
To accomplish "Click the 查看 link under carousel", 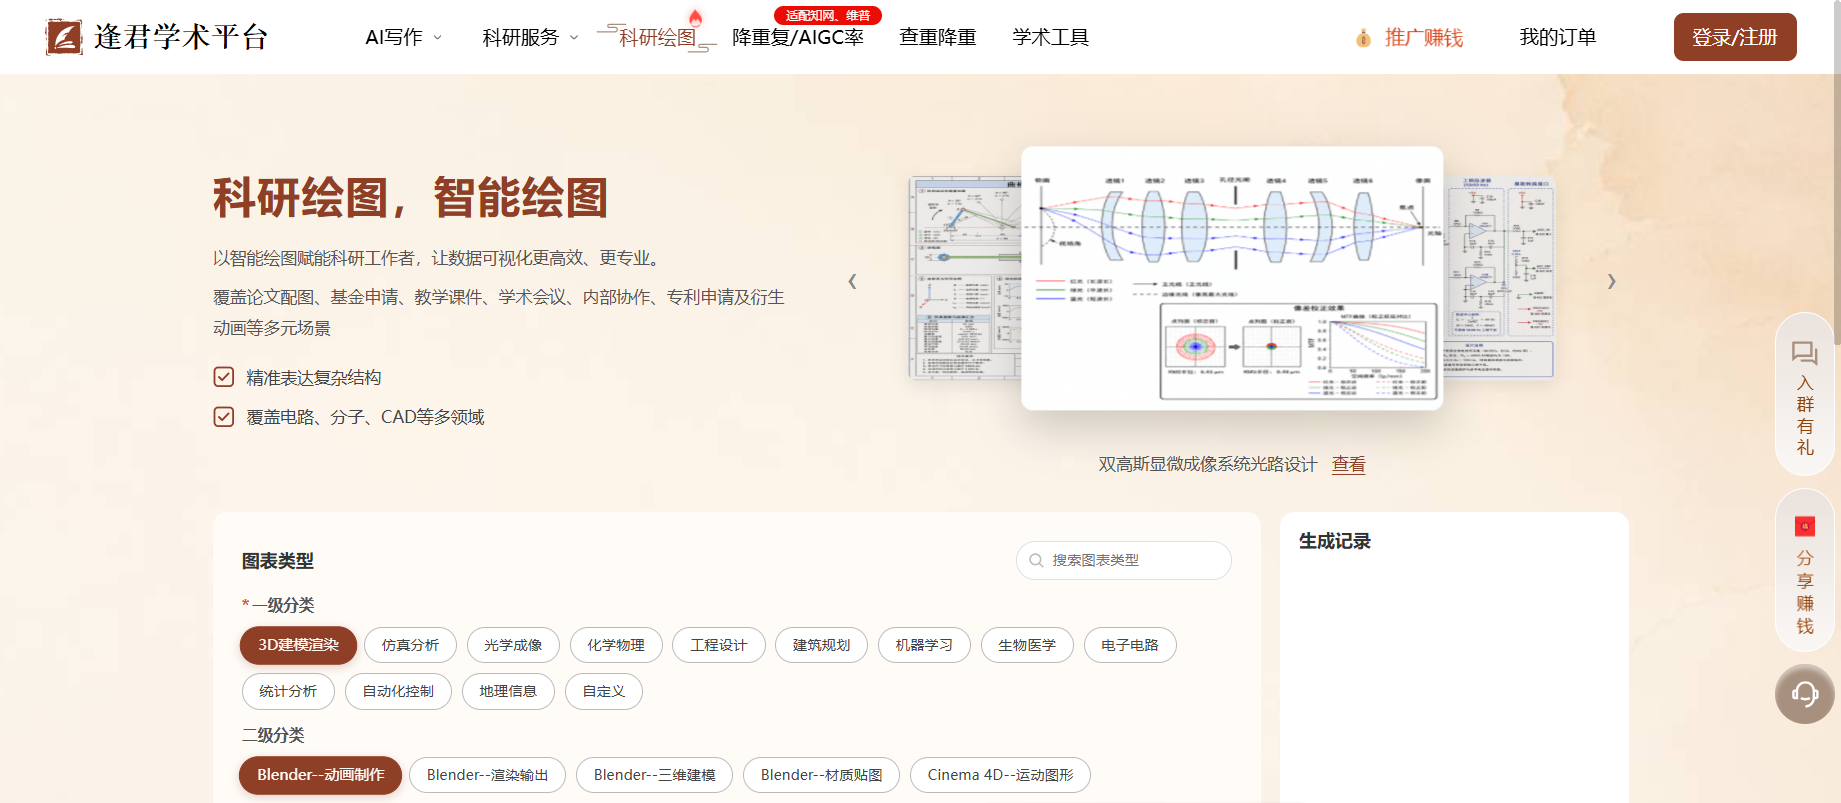I will tap(1348, 464).
